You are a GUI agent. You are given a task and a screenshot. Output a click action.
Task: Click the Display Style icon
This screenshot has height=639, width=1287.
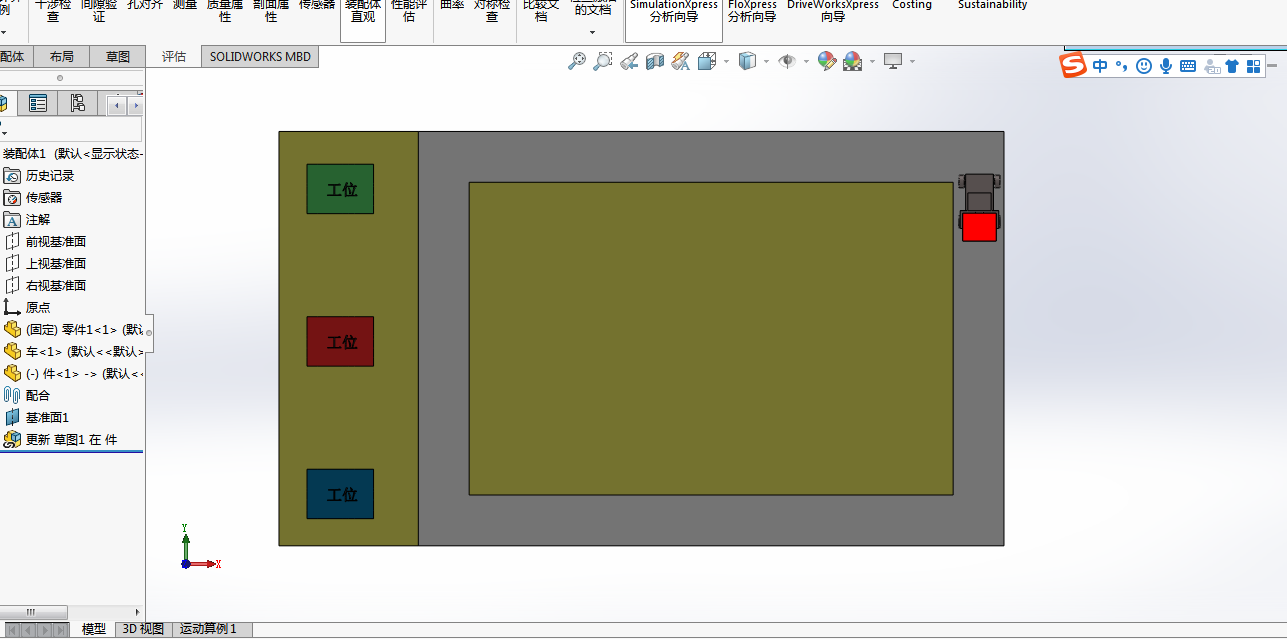[x=747, y=61]
